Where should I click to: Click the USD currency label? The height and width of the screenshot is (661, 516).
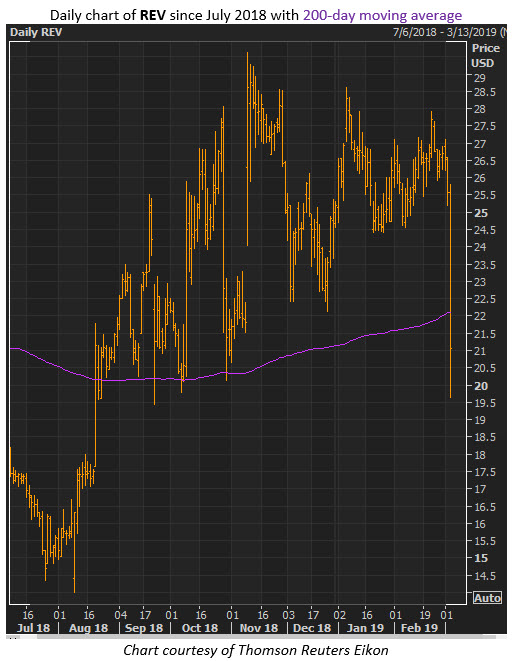(x=482, y=63)
